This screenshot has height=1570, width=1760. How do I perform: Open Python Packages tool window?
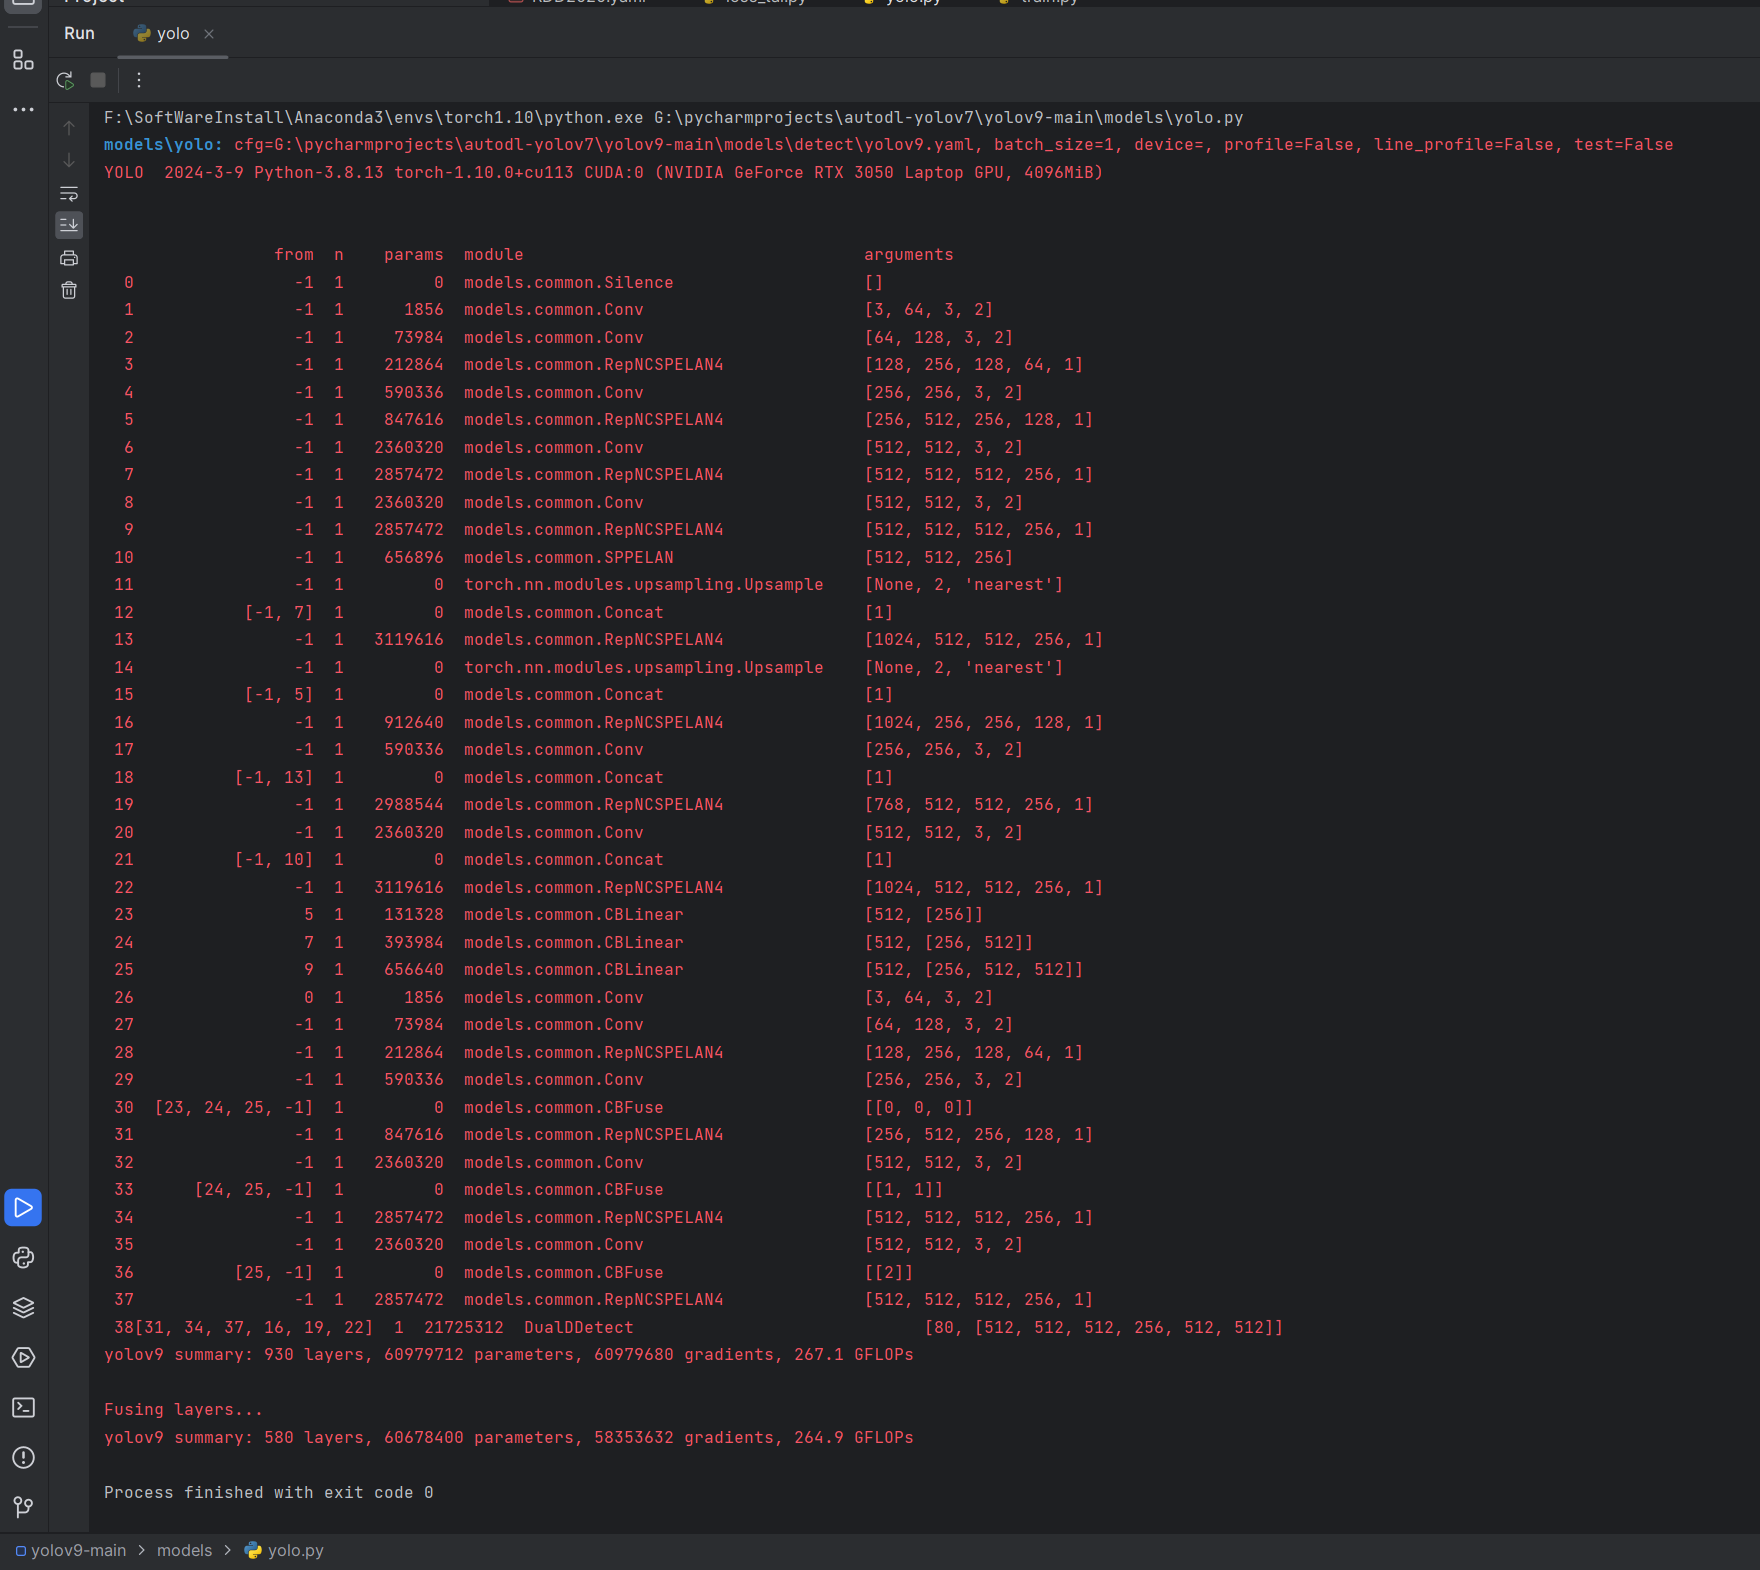click(x=23, y=1308)
